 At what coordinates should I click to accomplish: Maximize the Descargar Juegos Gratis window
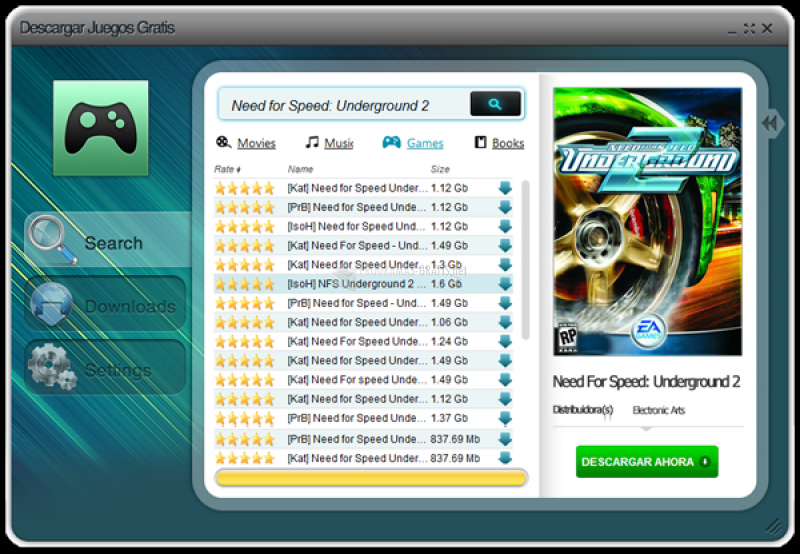(x=749, y=29)
